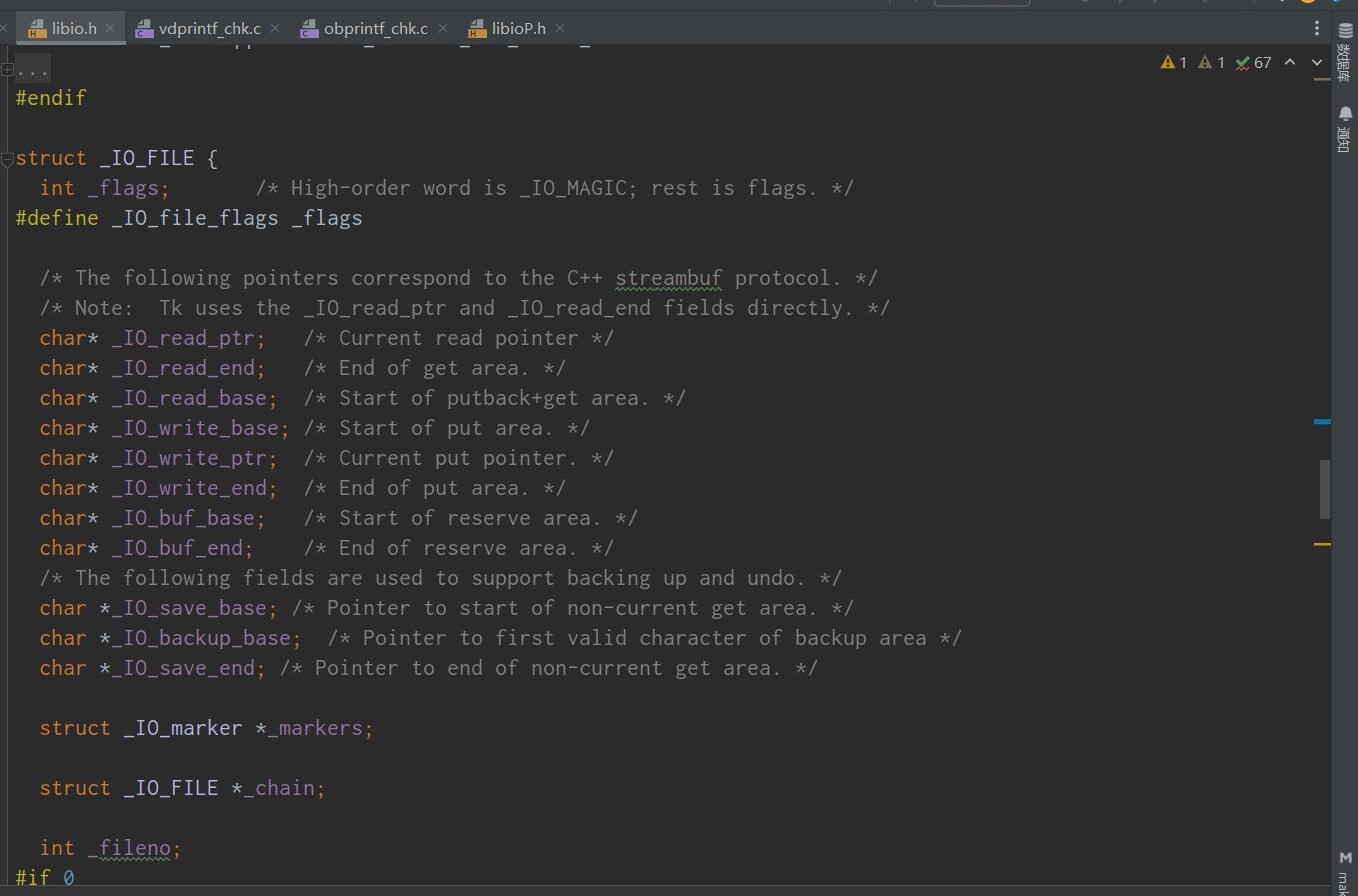Switch to the libioP.h tab
Image resolution: width=1358 pixels, height=896 pixels.
518,28
